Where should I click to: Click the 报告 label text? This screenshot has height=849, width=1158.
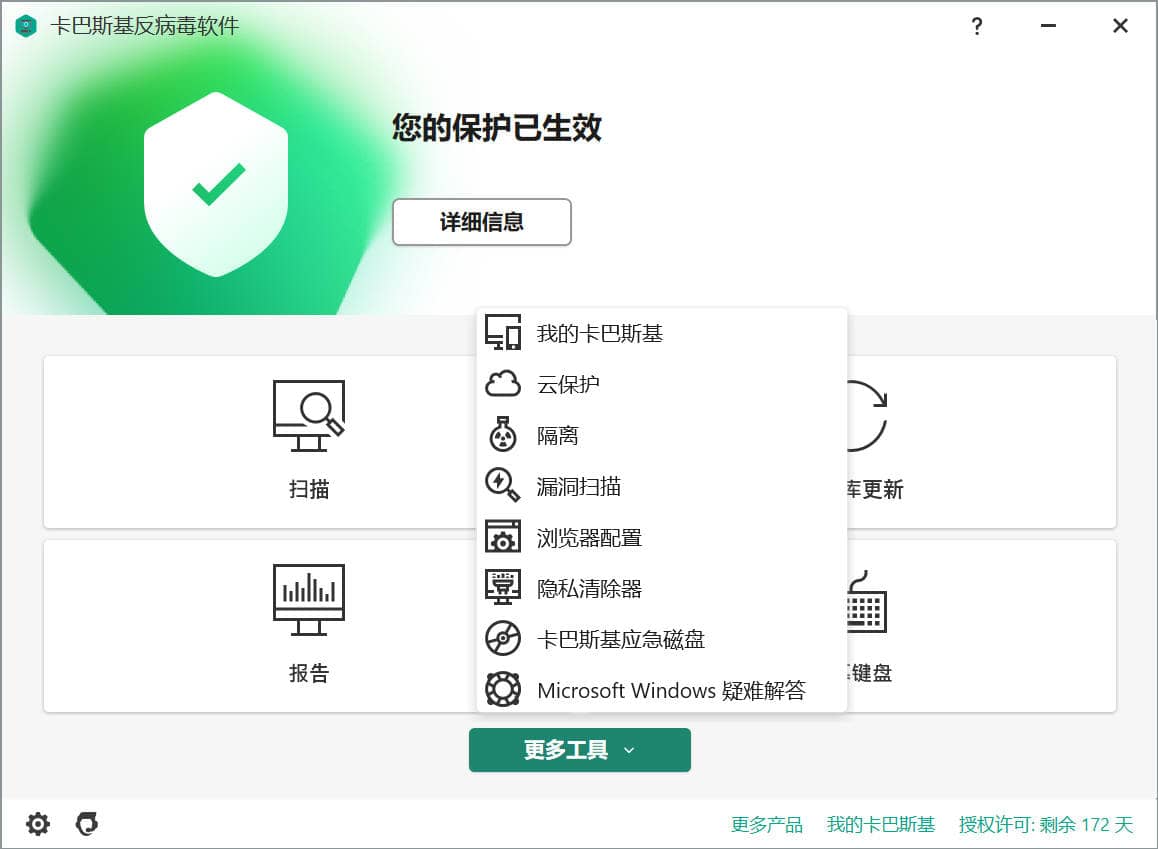tap(309, 673)
